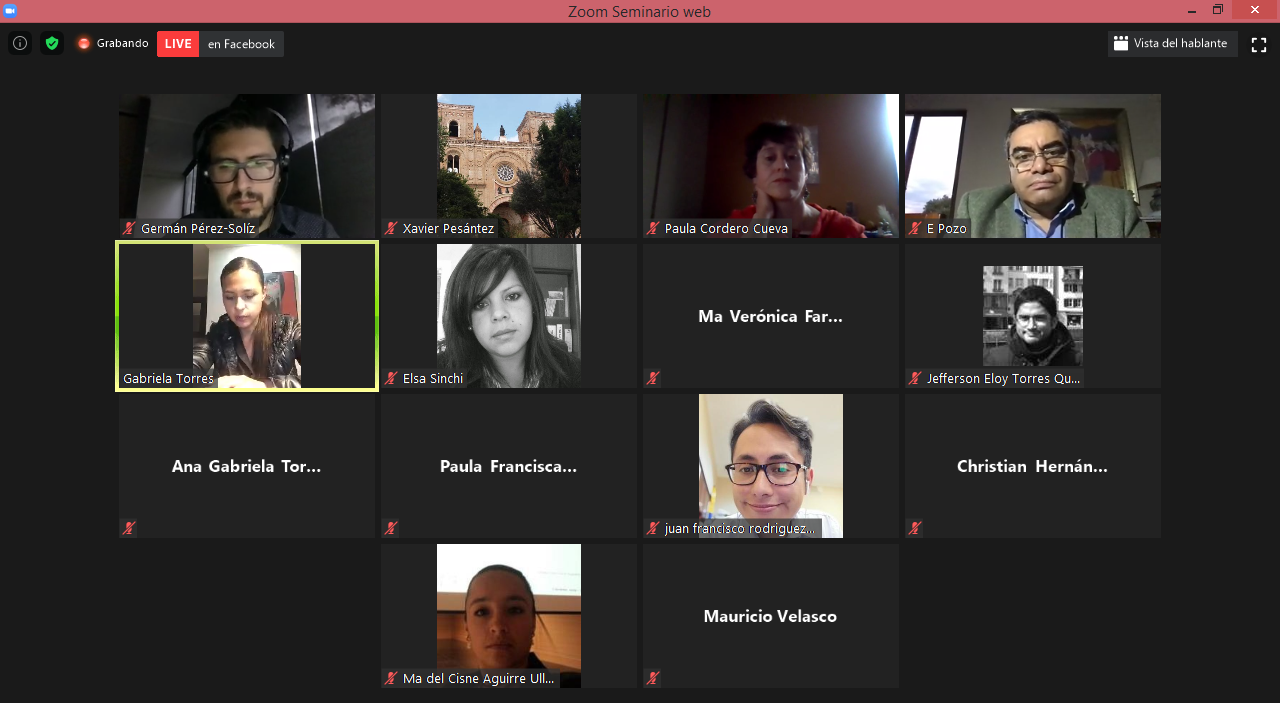
Task: Click muted mic icon on Ma Verónica tile
Action: pyautogui.click(x=653, y=378)
